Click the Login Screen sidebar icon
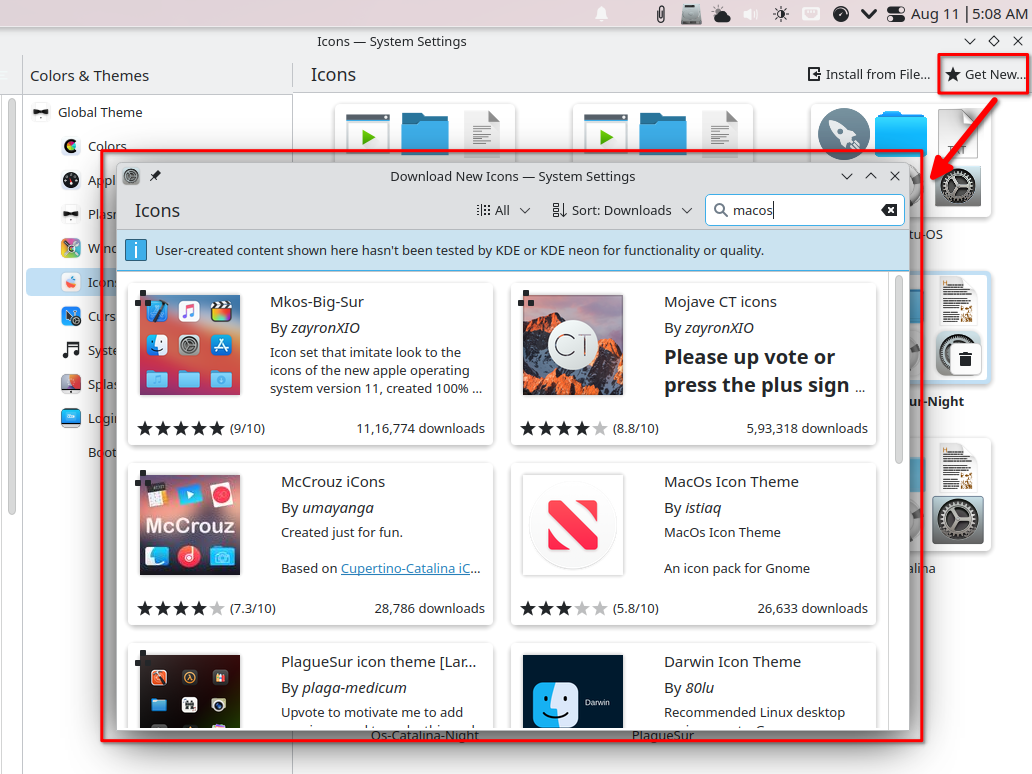Viewport: 1032px width, 774px height. click(x=71, y=418)
